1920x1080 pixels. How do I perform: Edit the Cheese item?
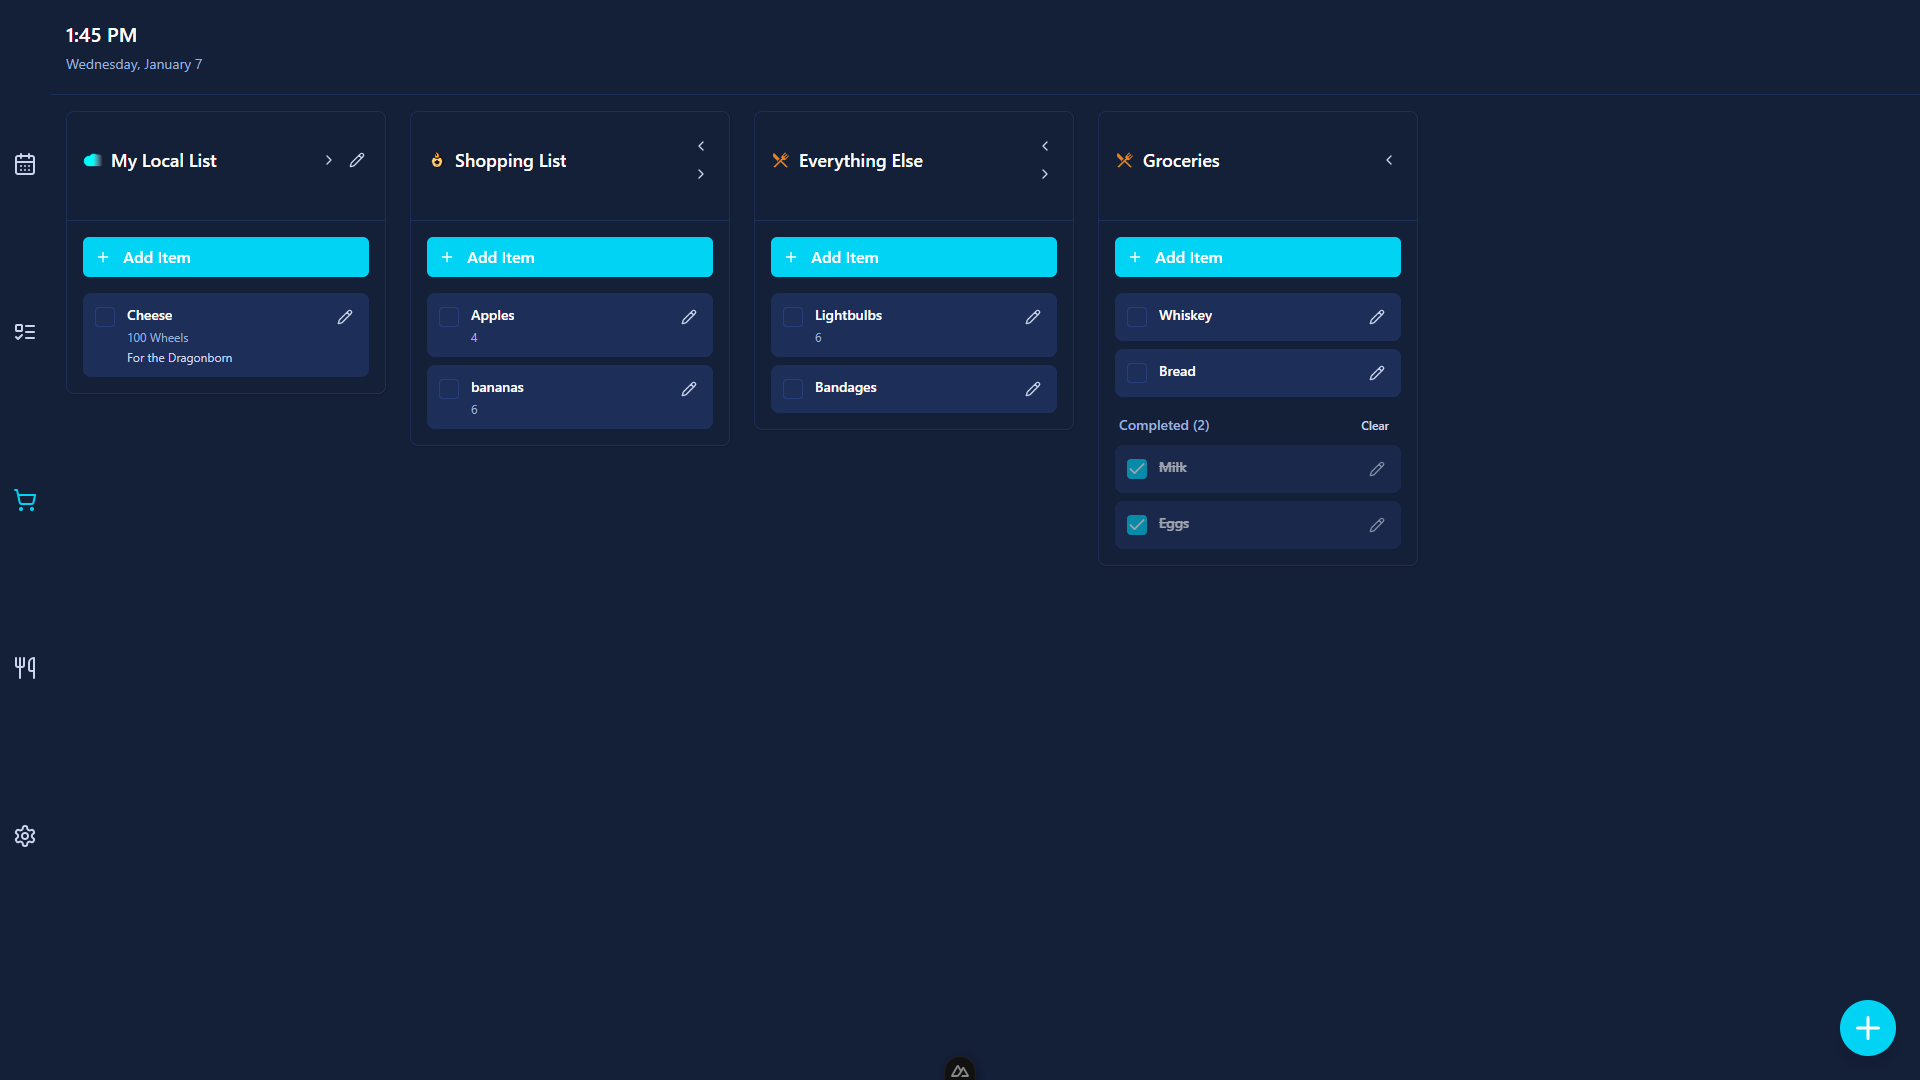click(x=345, y=317)
